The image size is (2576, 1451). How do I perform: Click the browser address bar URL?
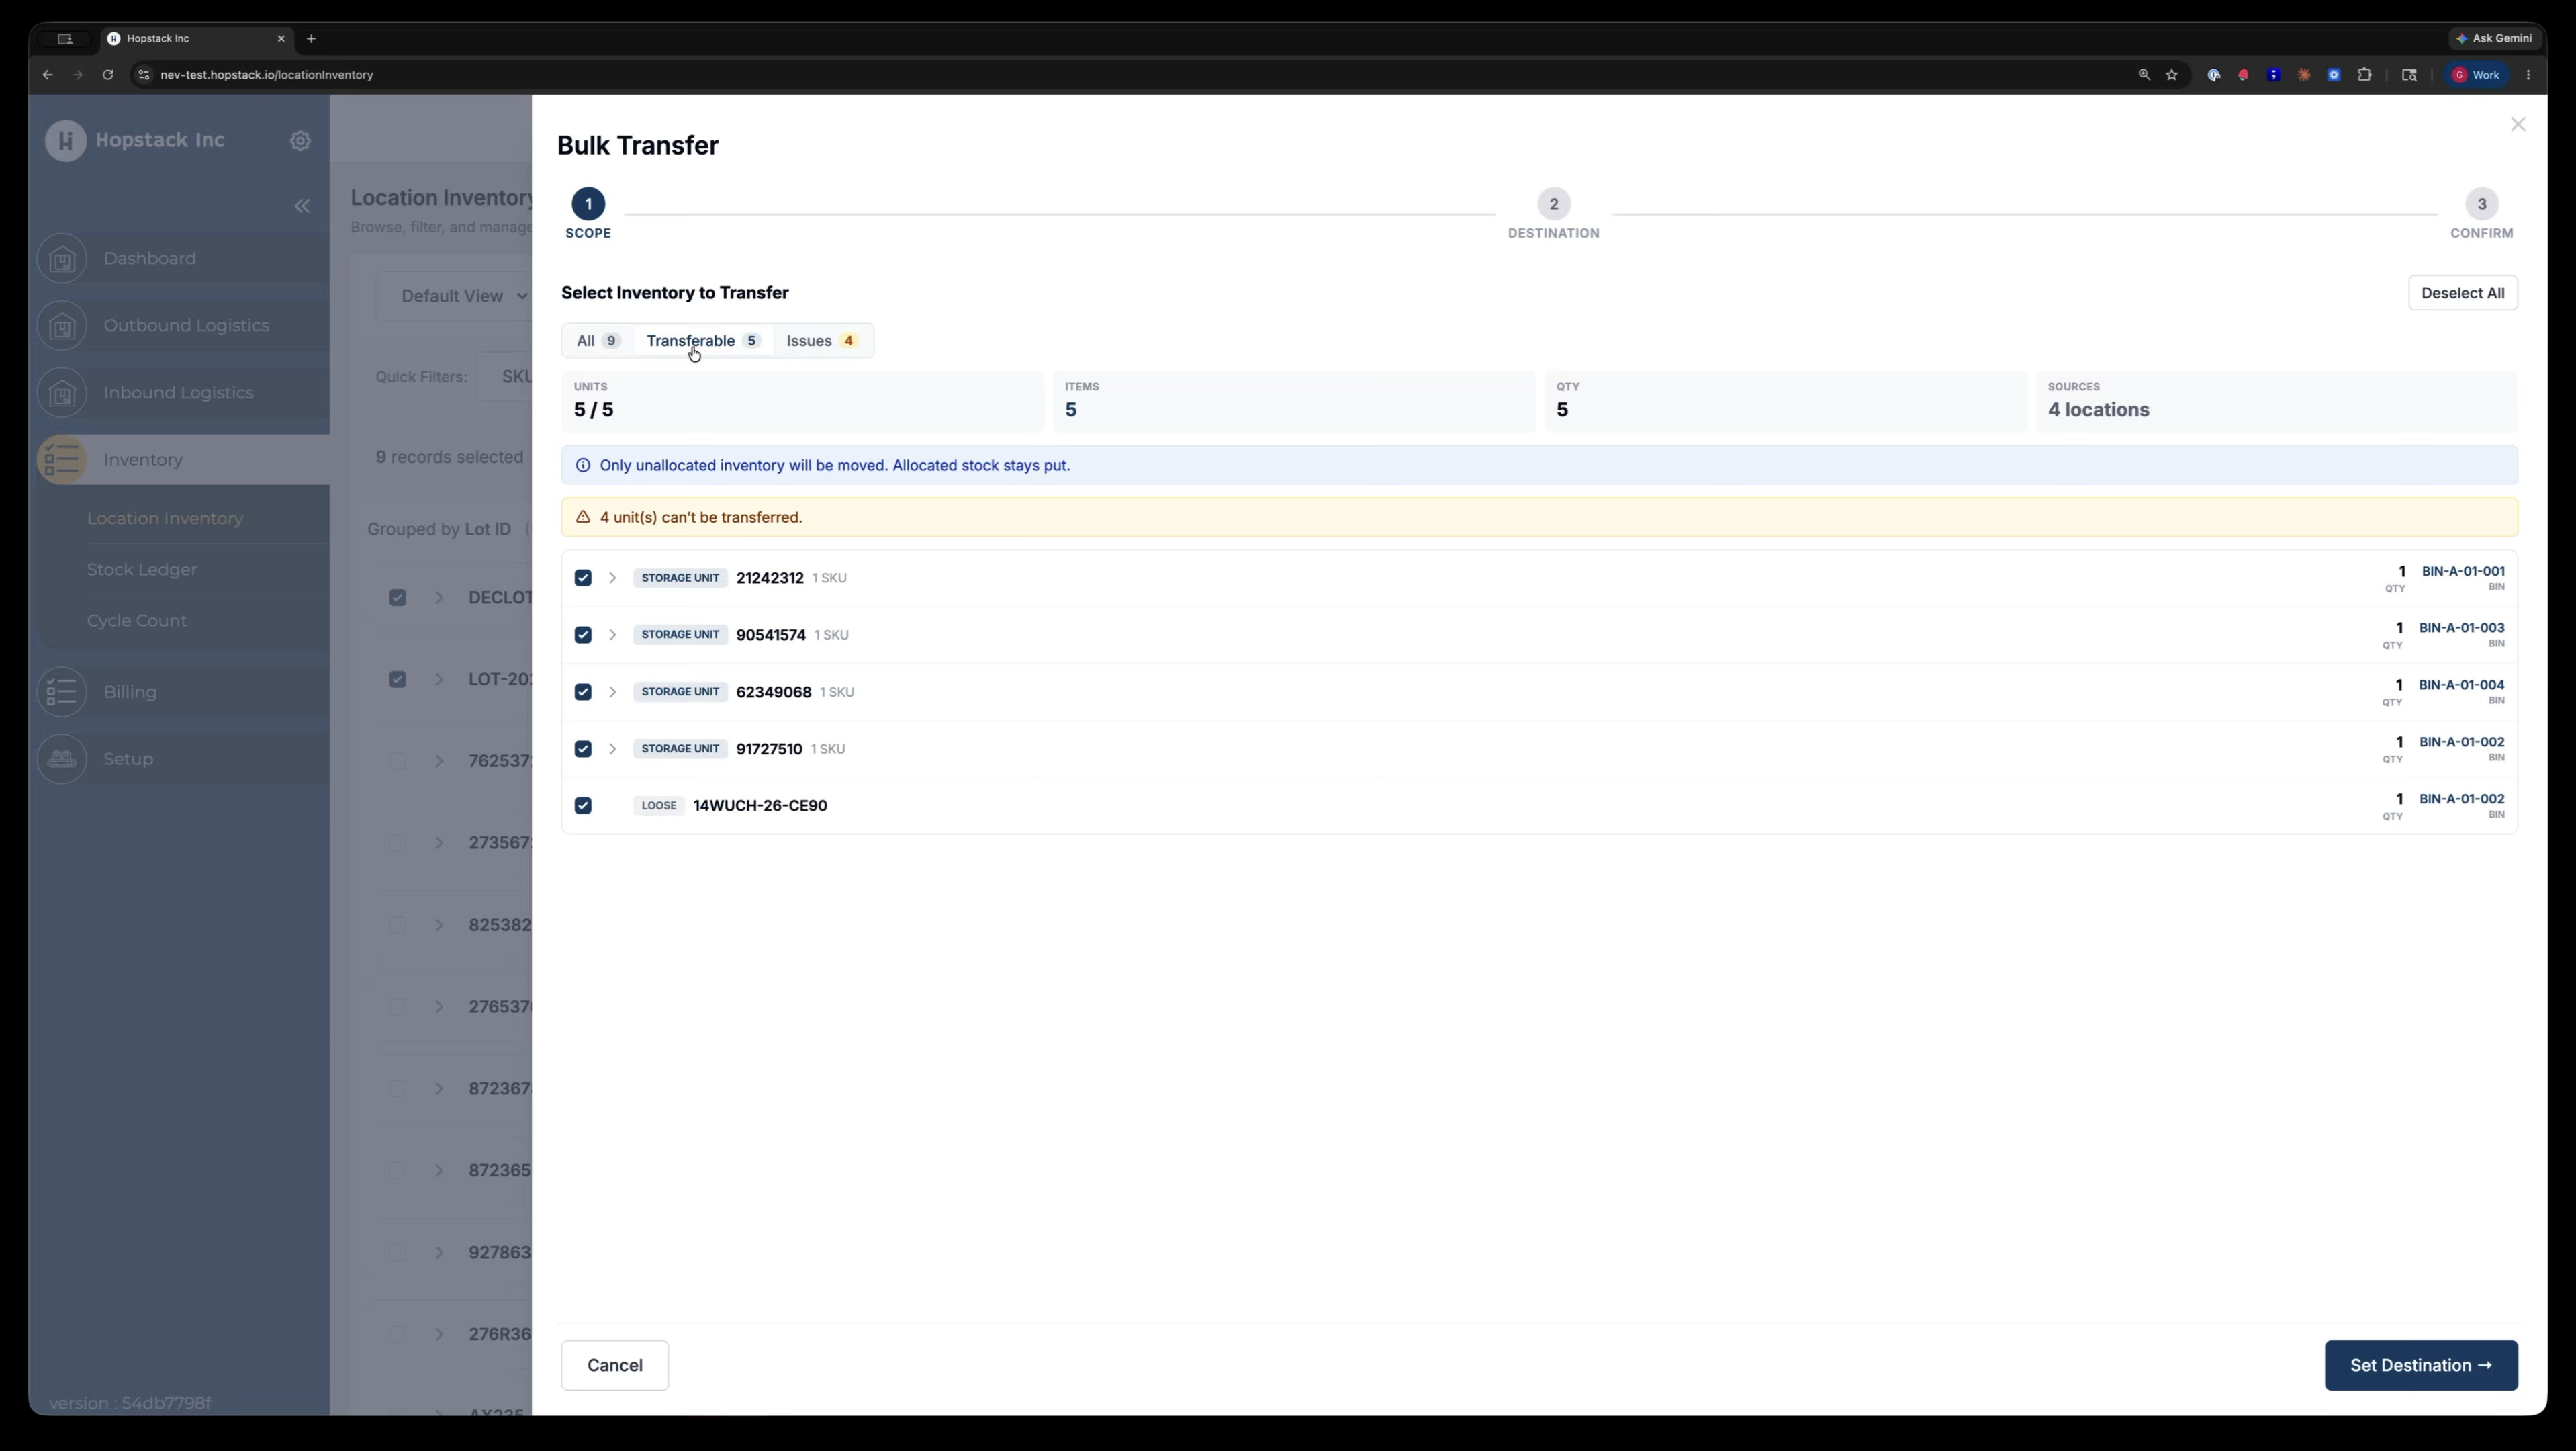coord(267,75)
